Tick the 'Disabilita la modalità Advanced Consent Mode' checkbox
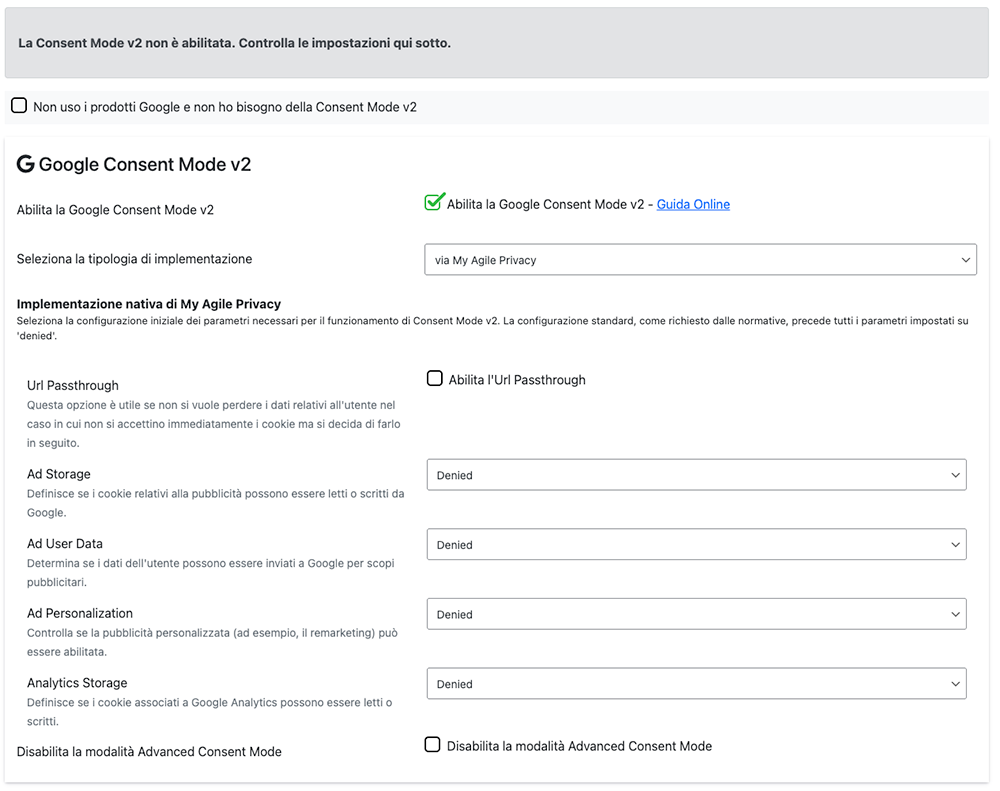 [x=433, y=745]
